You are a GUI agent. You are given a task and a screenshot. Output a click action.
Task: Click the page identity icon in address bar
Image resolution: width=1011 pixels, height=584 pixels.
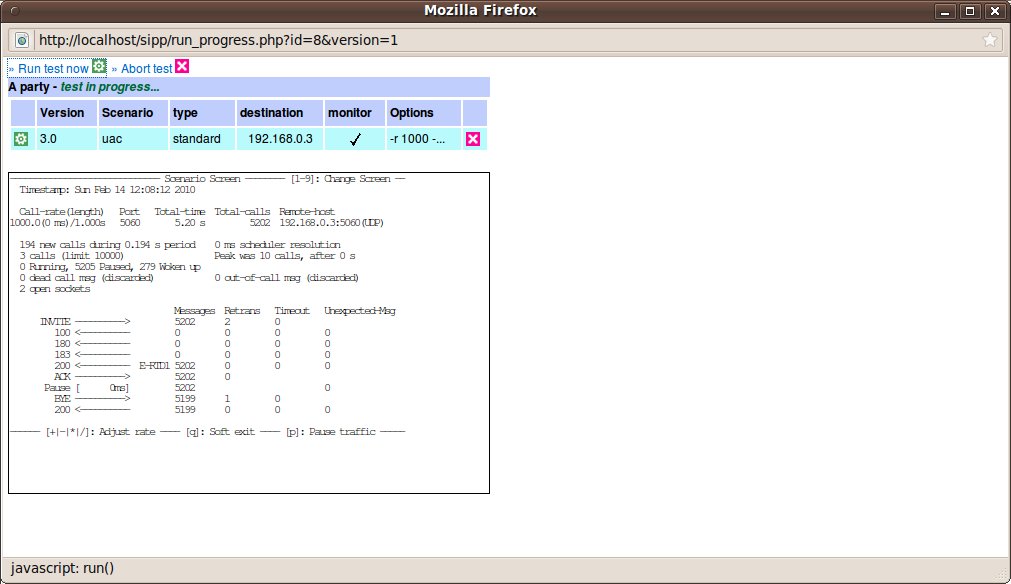click(21, 40)
